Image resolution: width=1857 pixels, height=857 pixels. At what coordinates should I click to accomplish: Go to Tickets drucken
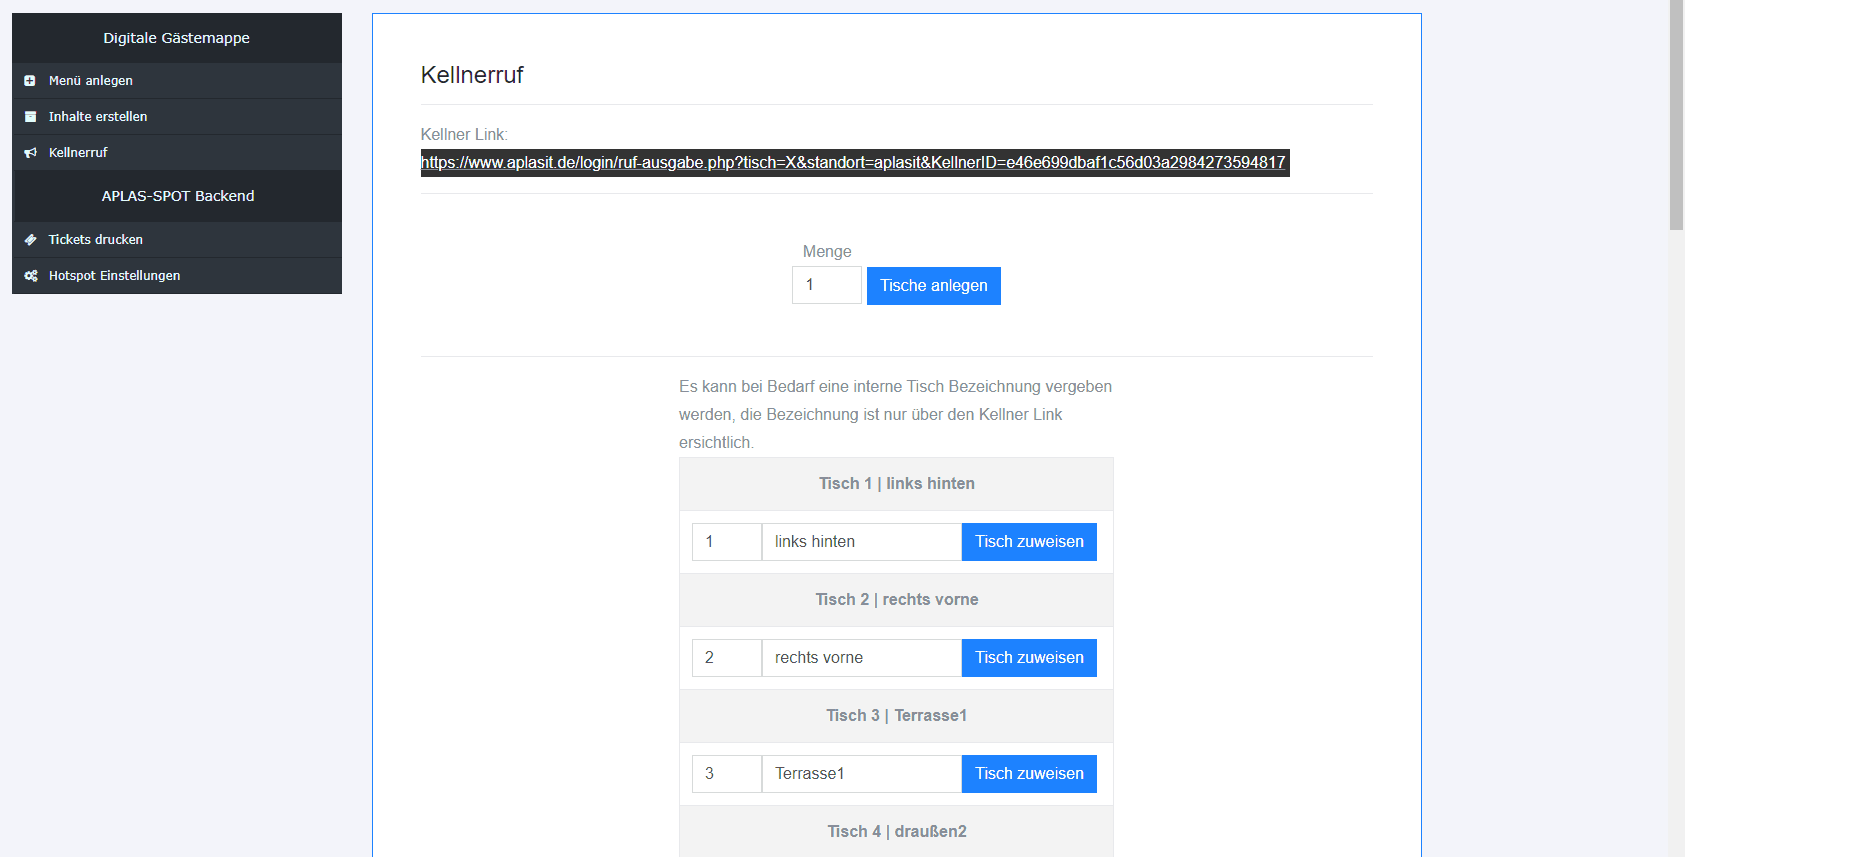click(x=177, y=240)
